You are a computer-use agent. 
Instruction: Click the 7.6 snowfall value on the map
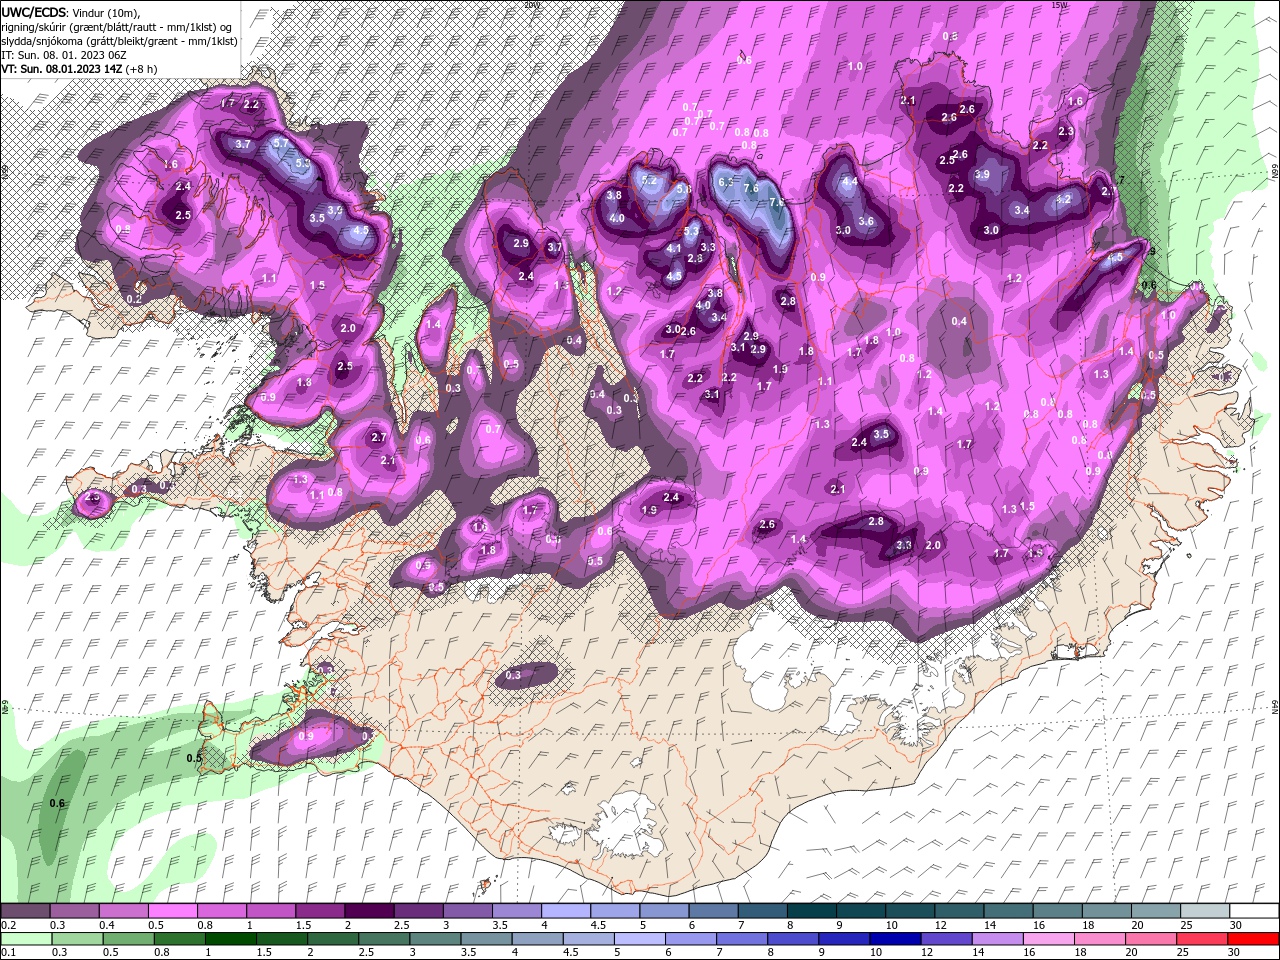[751, 188]
